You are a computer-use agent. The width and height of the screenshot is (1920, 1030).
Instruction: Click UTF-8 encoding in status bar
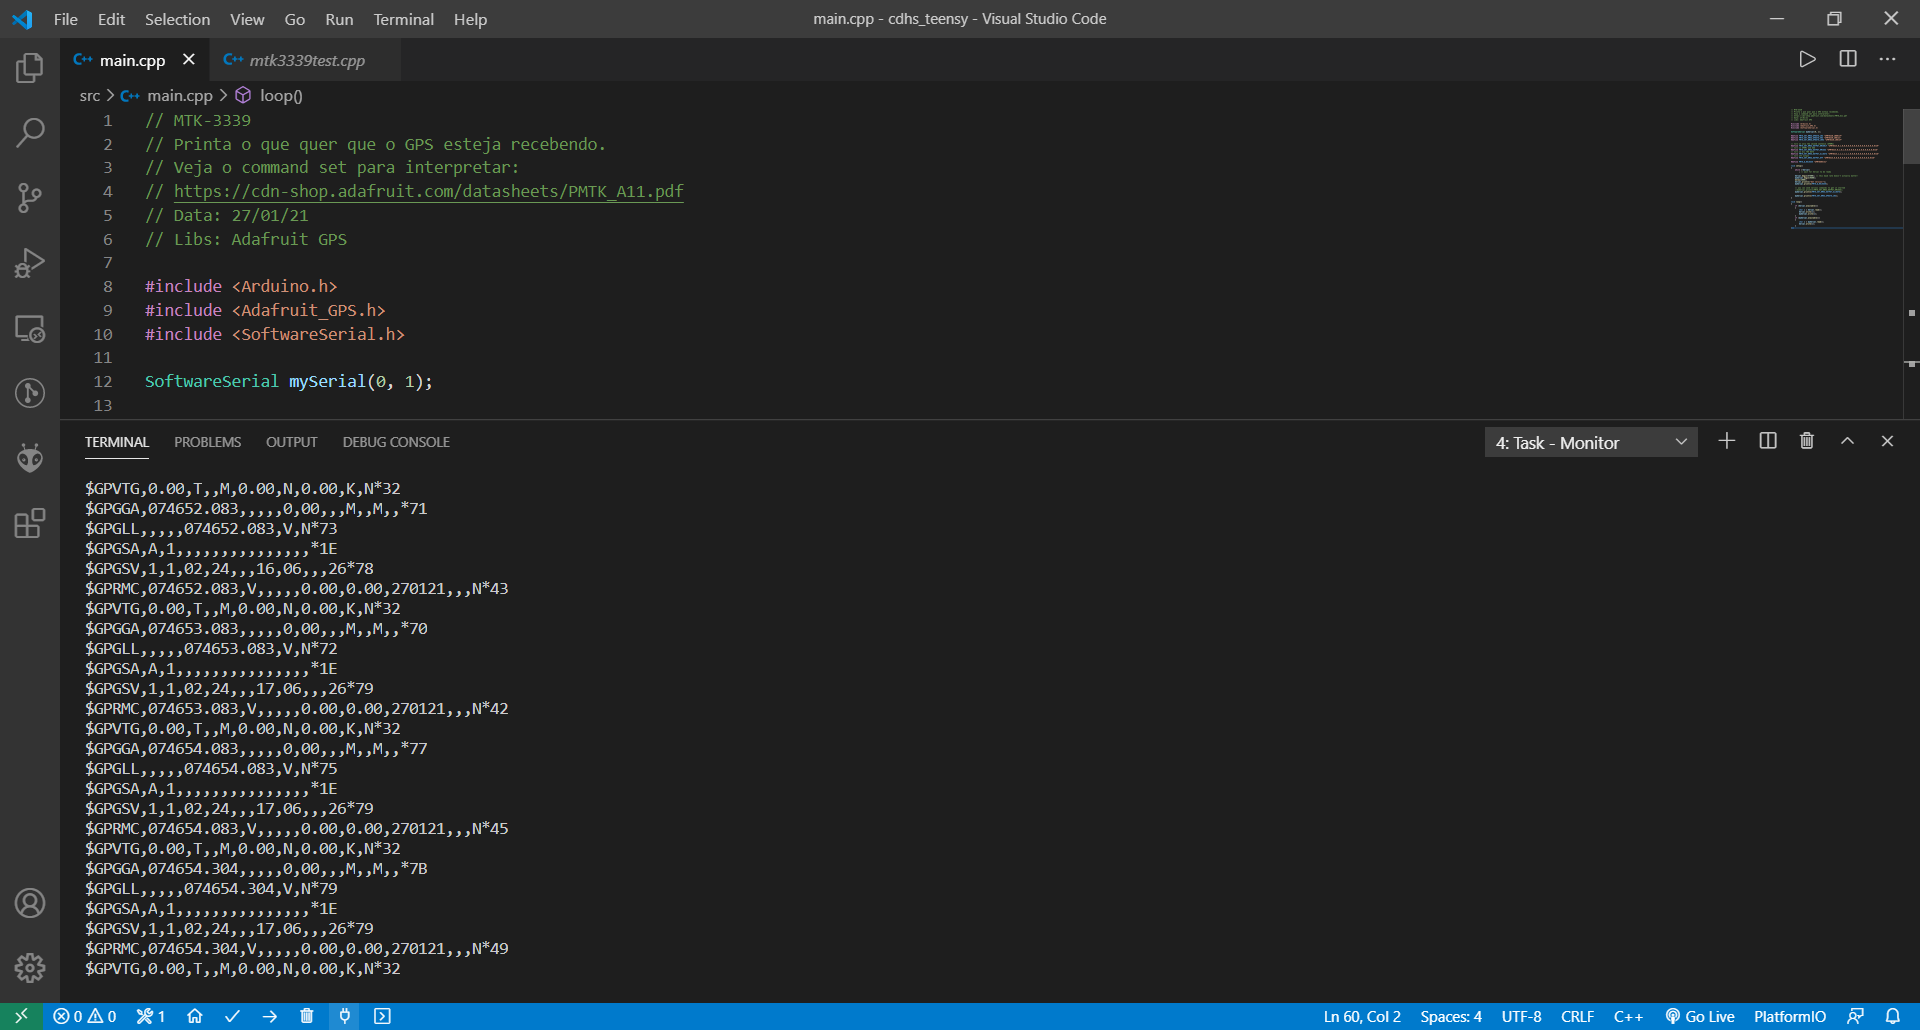(1521, 1016)
